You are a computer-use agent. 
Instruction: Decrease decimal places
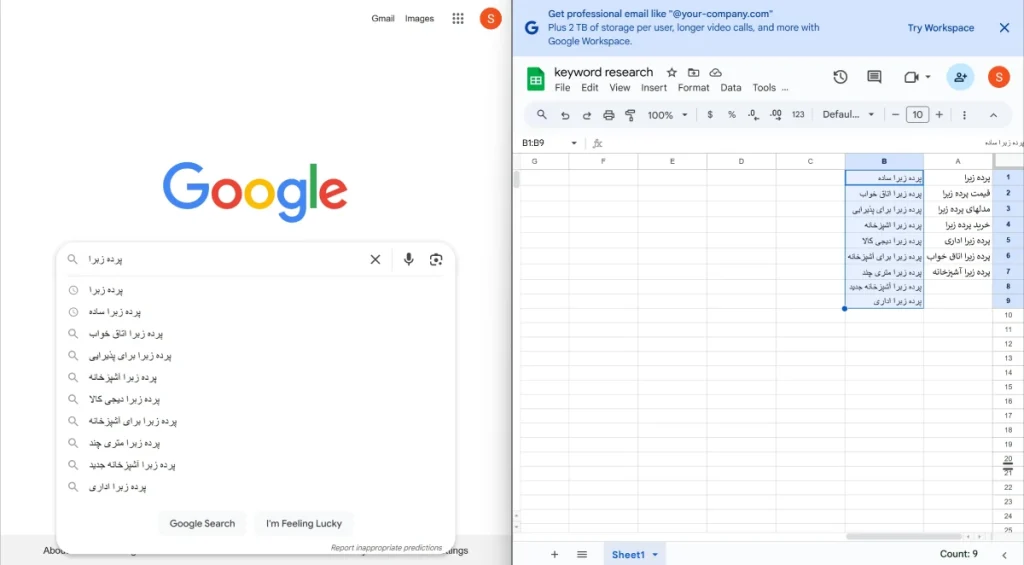pyautogui.click(x=753, y=115)
